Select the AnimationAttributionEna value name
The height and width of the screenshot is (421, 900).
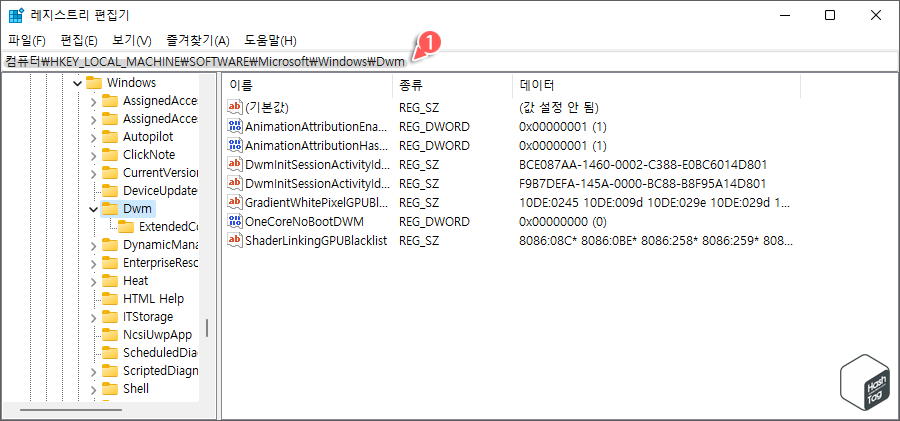[x=317, y=126]
